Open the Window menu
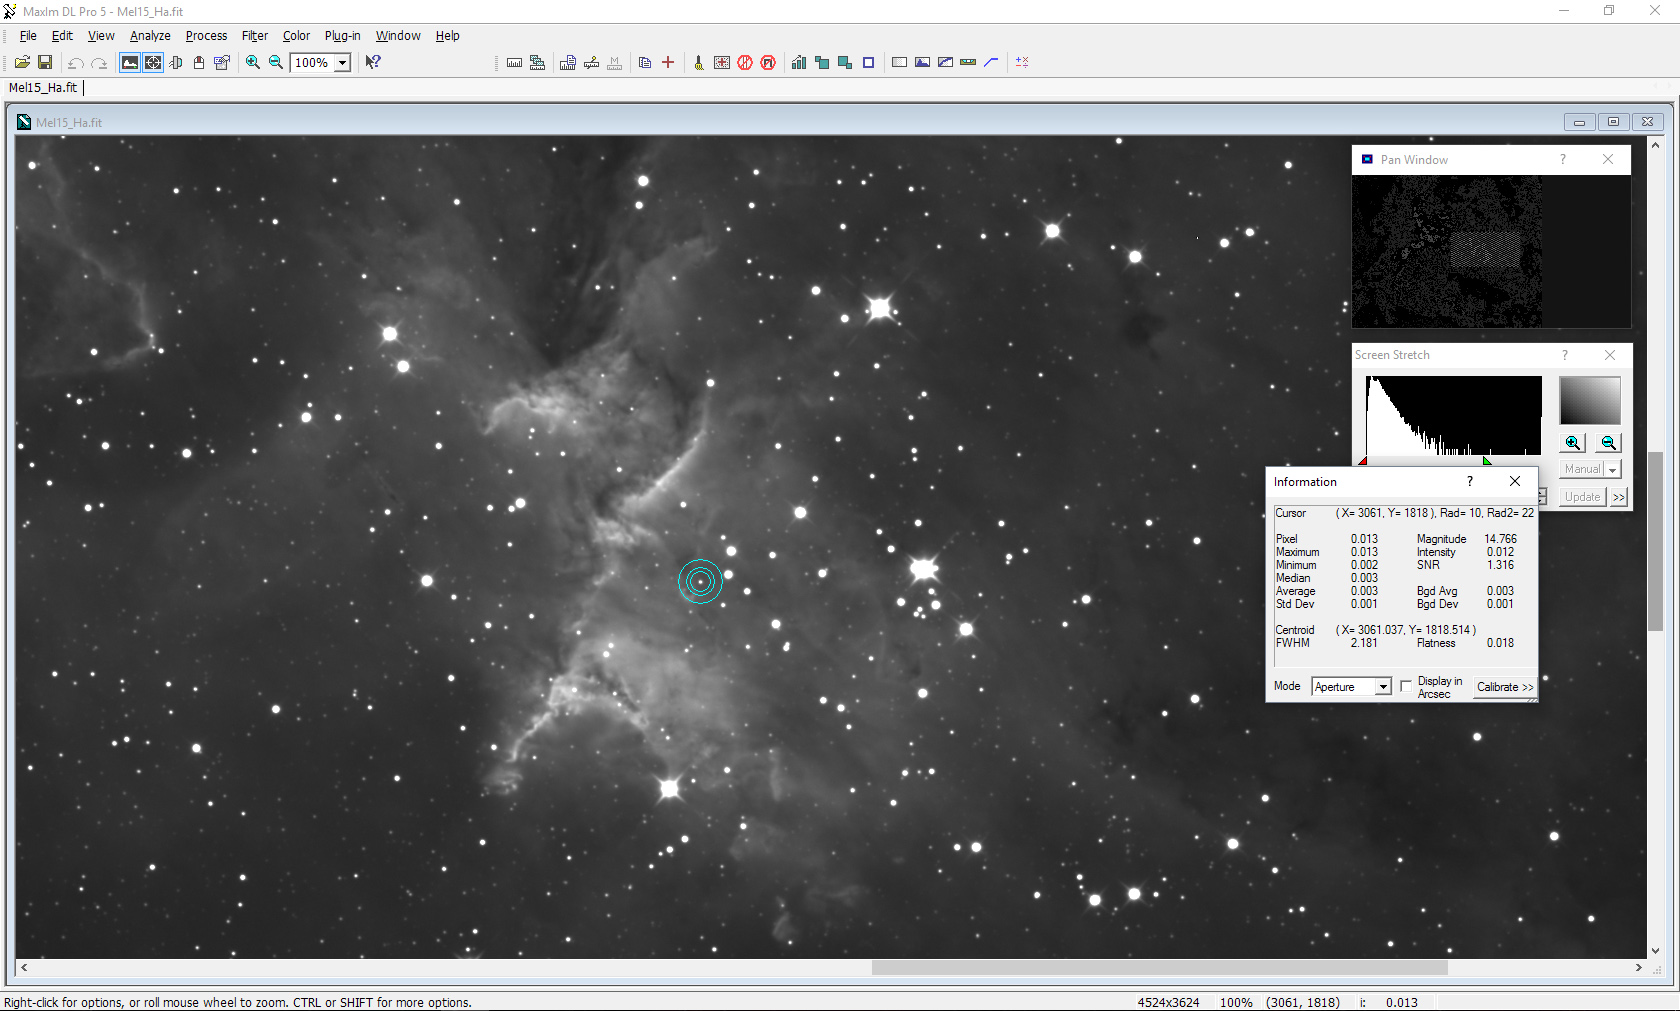 398,36
